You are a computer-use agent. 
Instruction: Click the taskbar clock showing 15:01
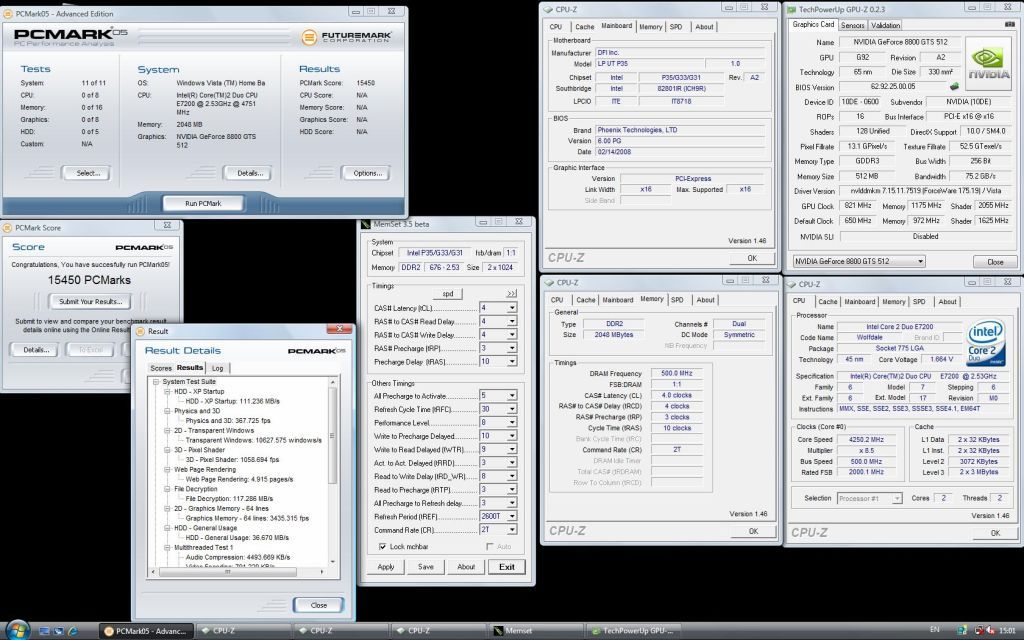coord(1007,631)
